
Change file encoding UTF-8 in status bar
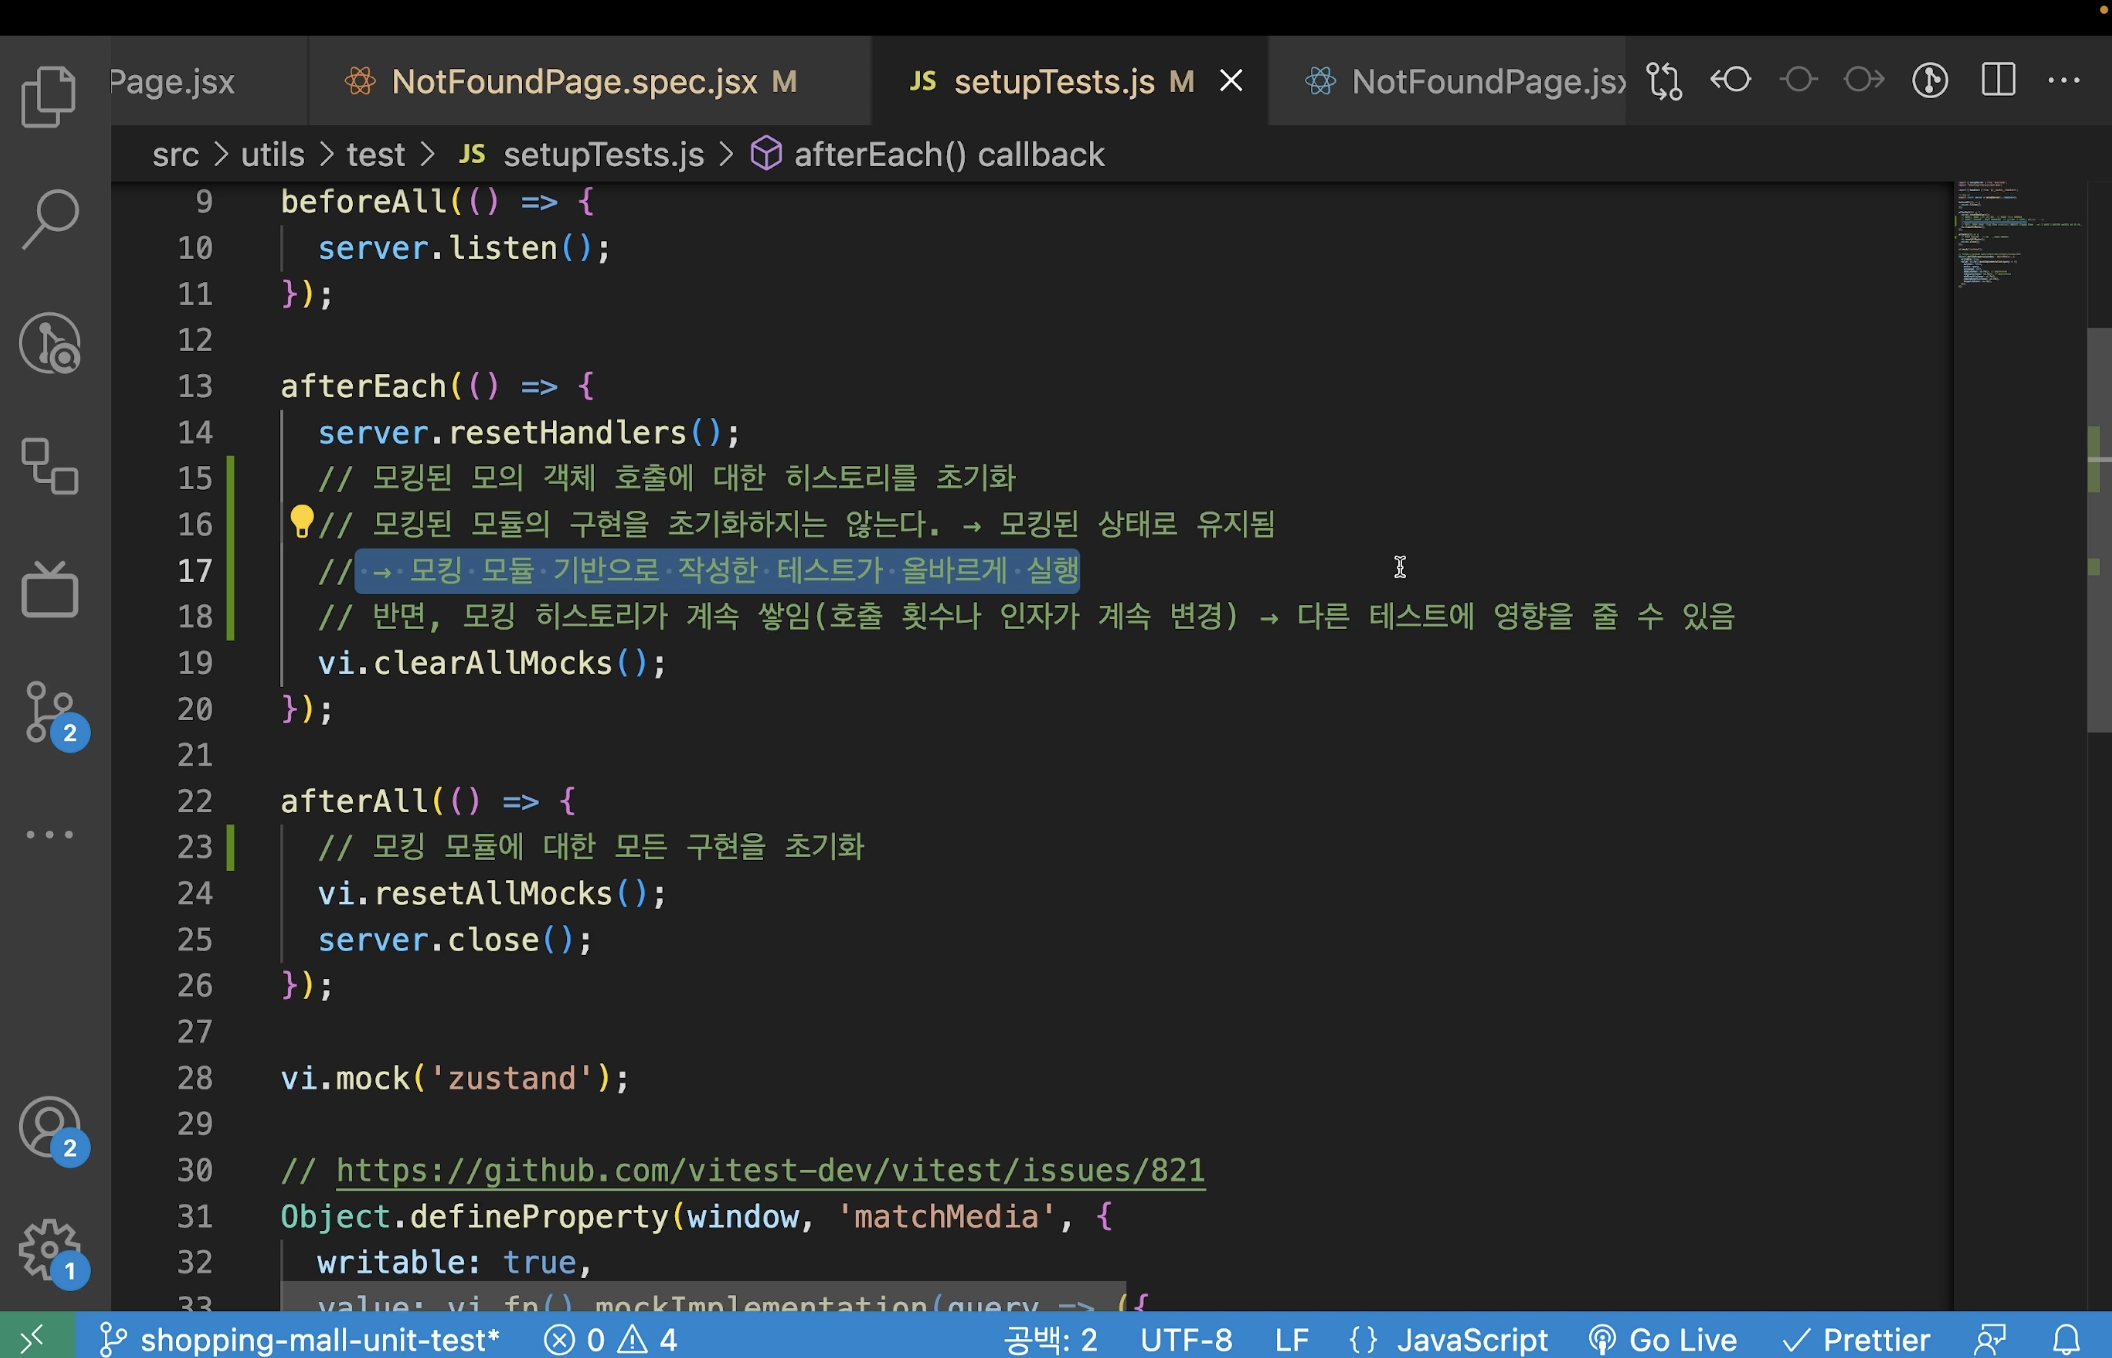point(1186,1339)
